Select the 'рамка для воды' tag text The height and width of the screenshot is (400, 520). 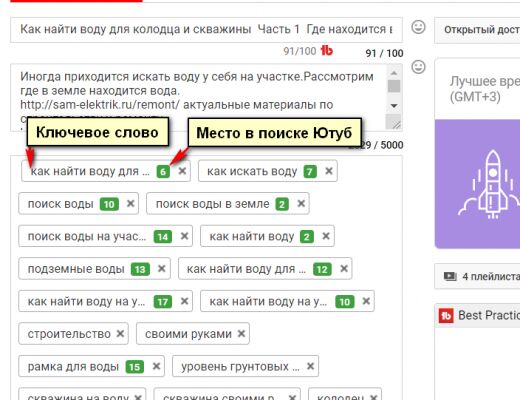(73, 366)
